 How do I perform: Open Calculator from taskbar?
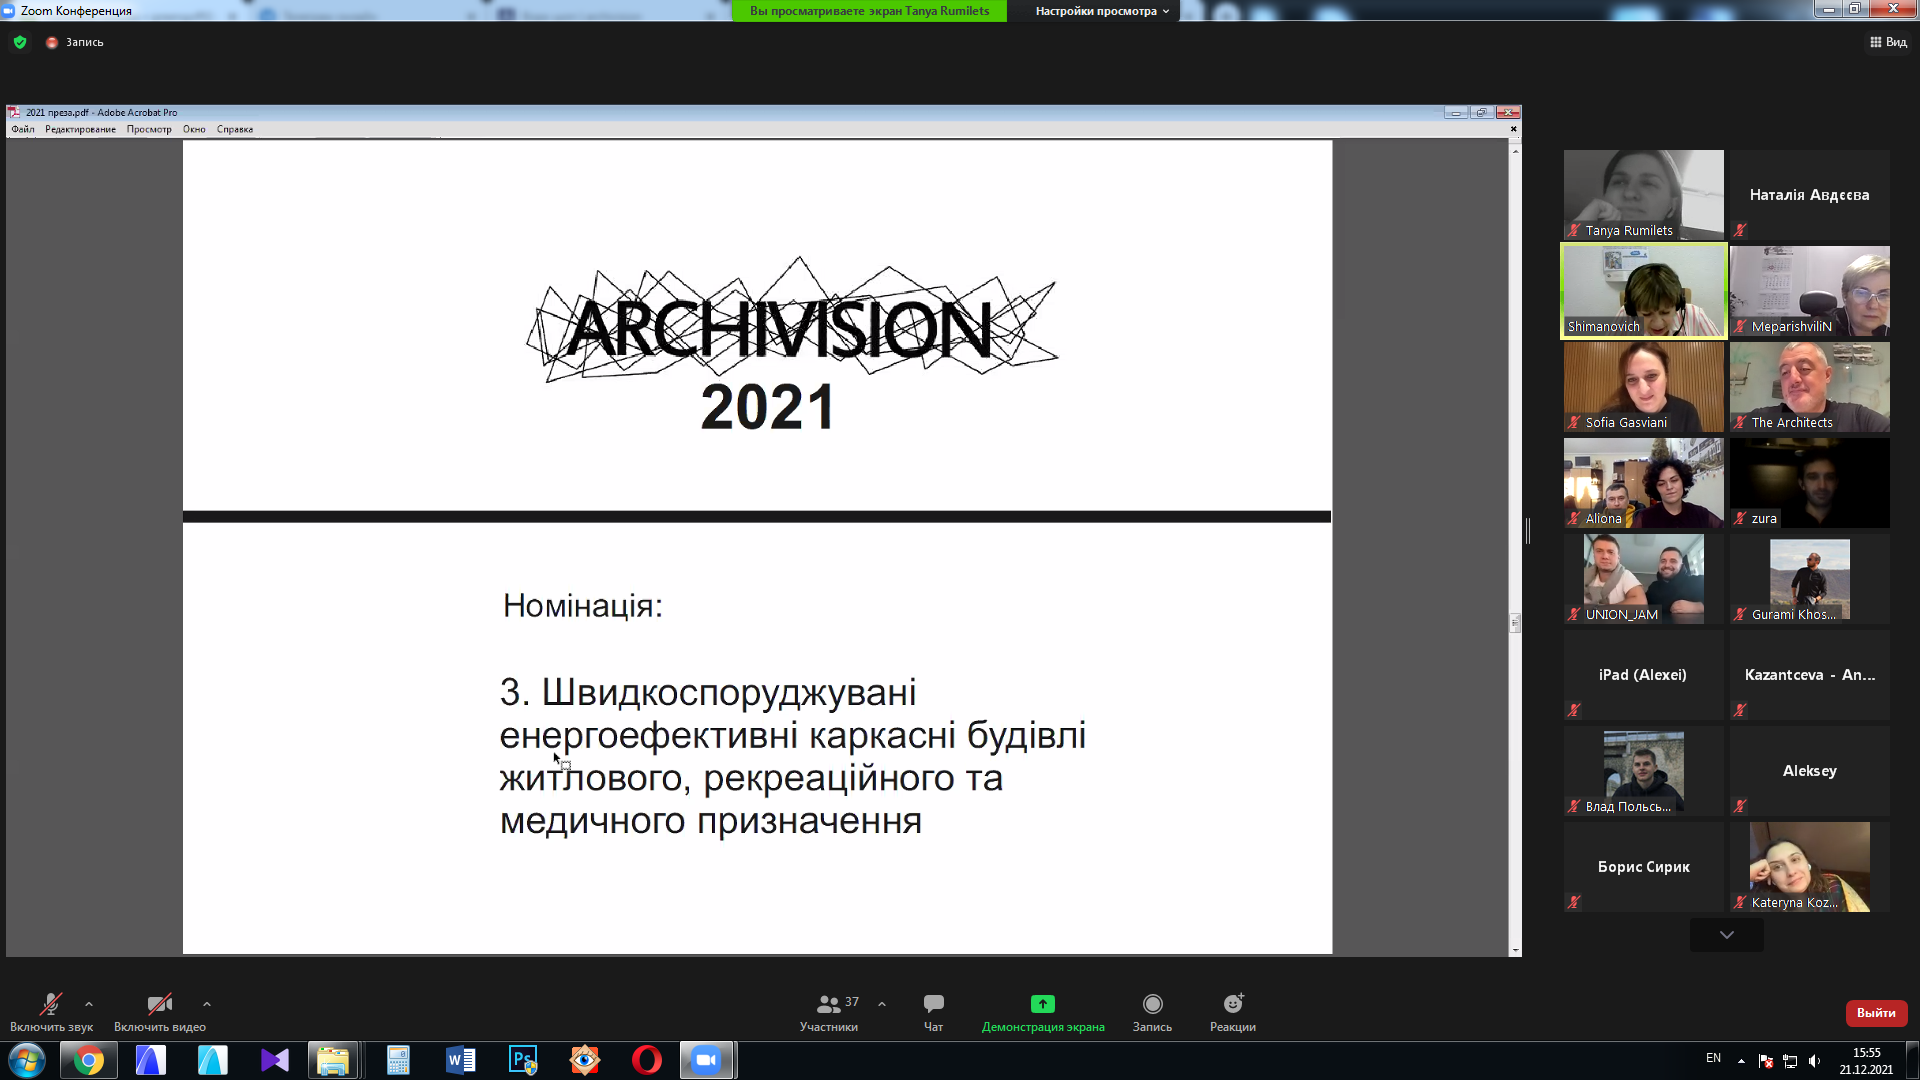coord(398,1060)
